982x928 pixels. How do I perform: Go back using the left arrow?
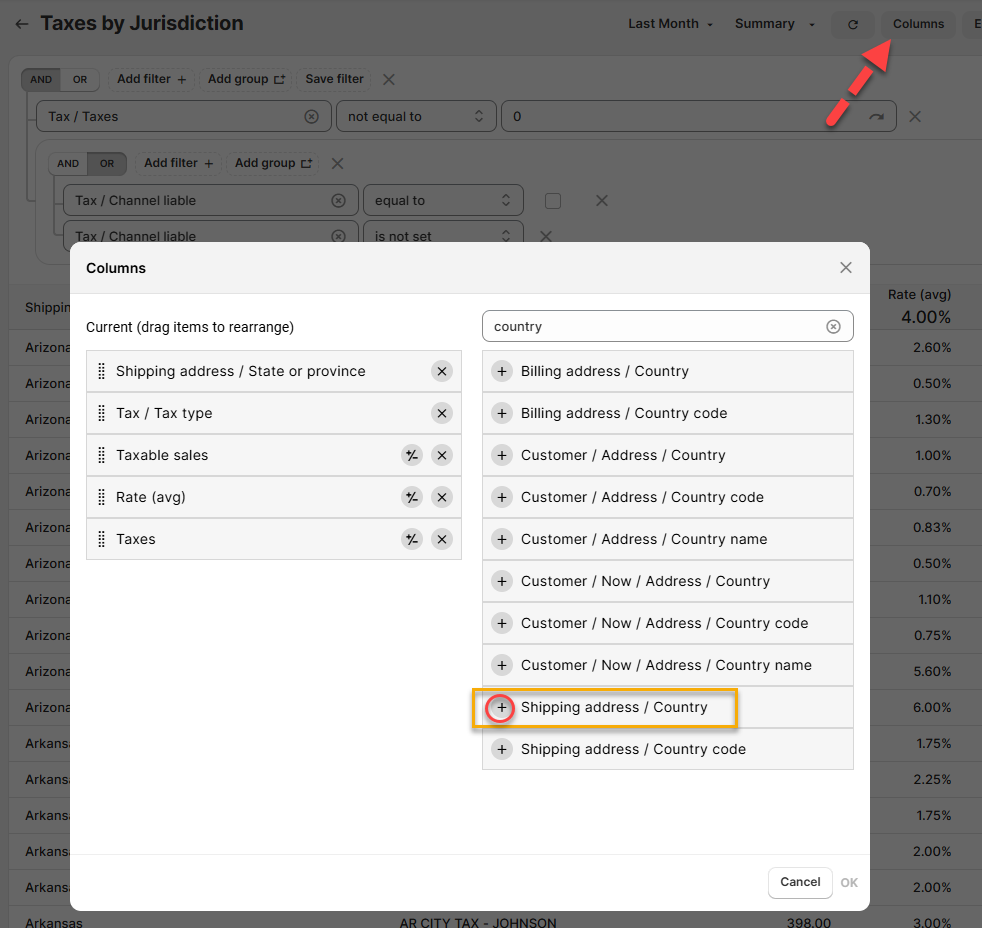pyautogui.click(x=22, y=24)
